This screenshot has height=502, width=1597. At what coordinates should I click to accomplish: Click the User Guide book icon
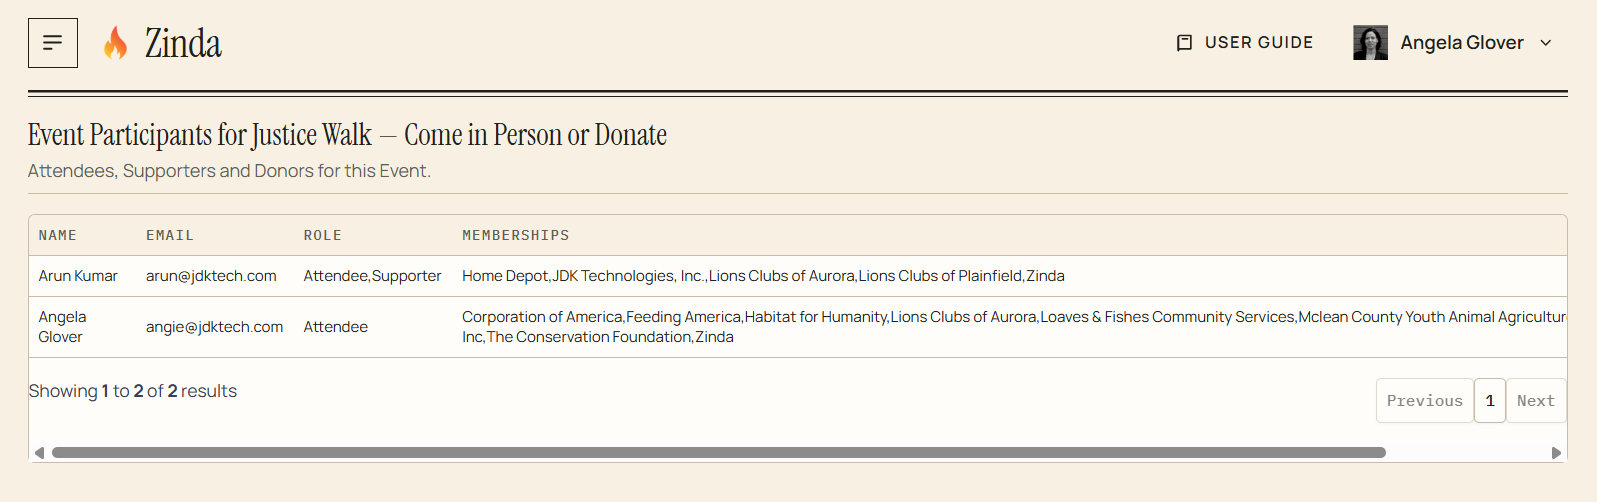click(1184, 43)
